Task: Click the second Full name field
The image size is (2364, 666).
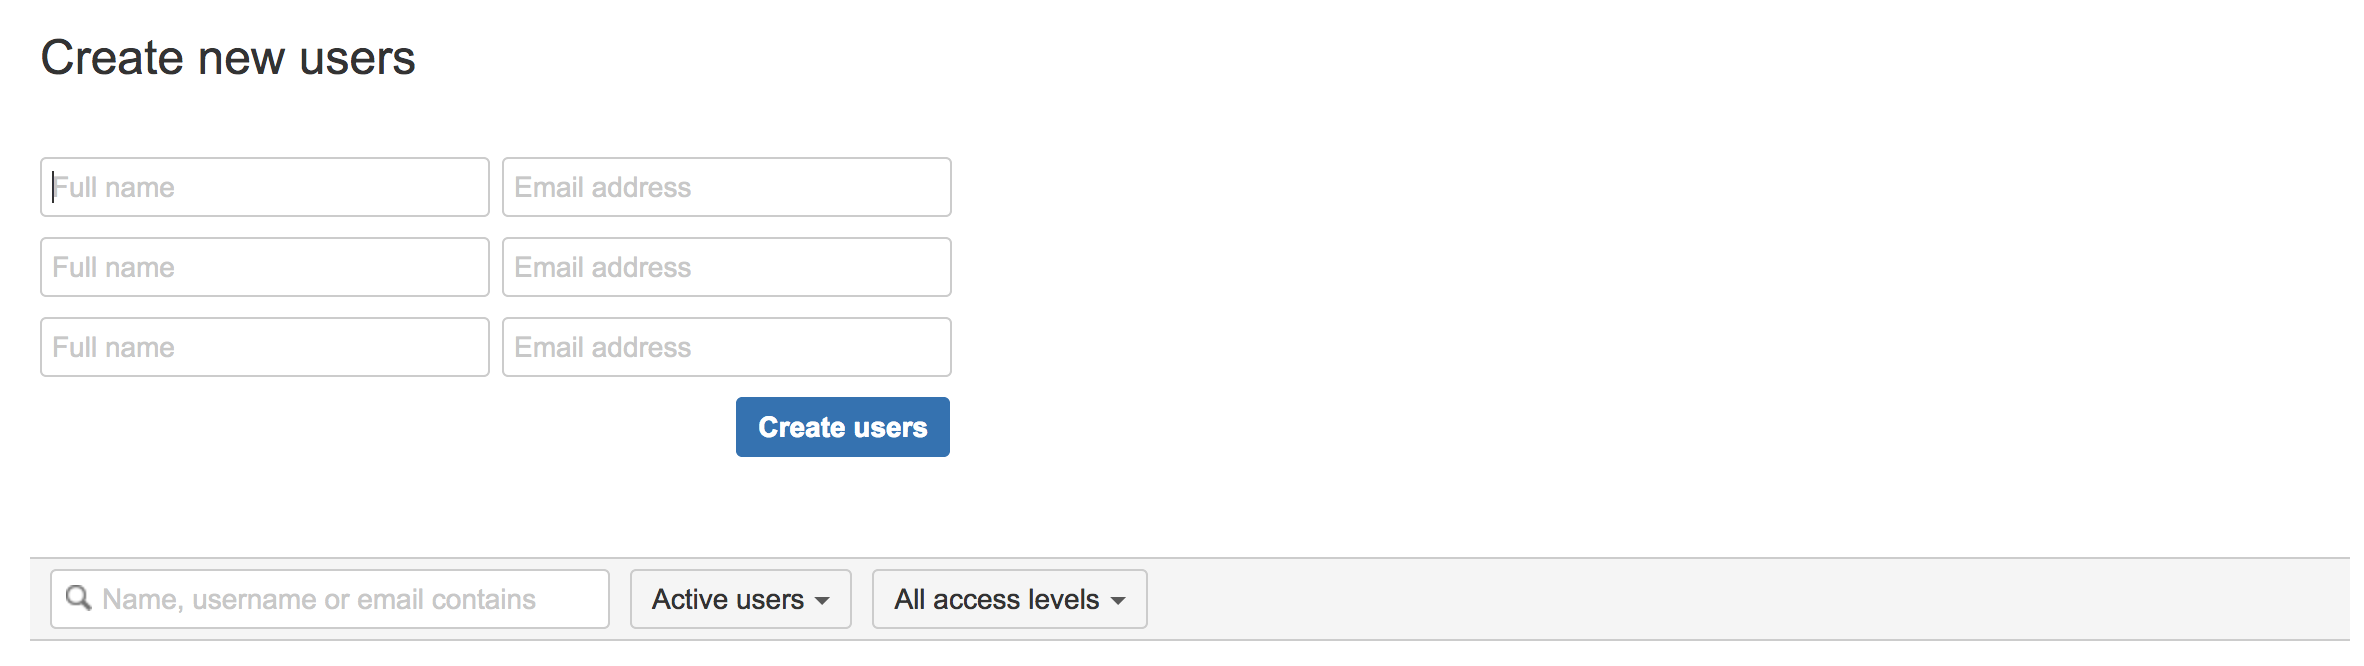Action: tap(263, 267)
